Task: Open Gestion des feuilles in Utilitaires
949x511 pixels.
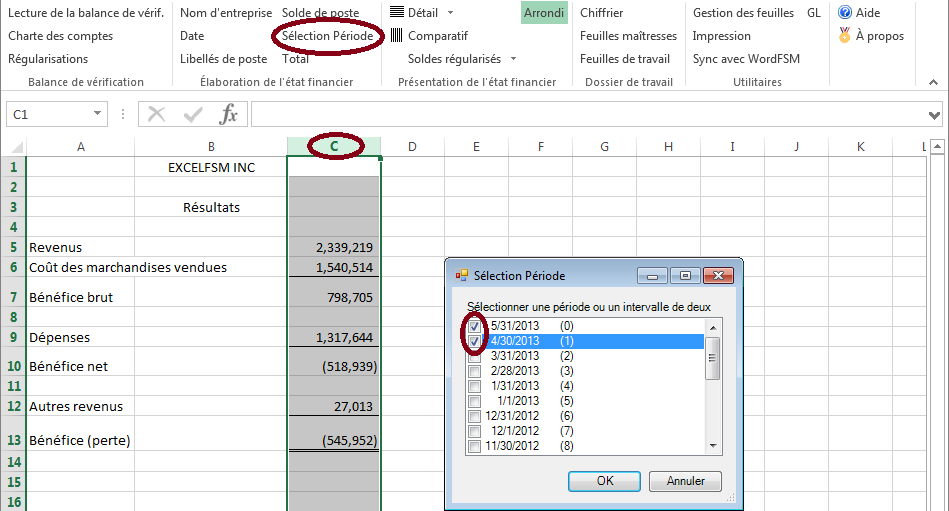Action: [x=743, y=13]
